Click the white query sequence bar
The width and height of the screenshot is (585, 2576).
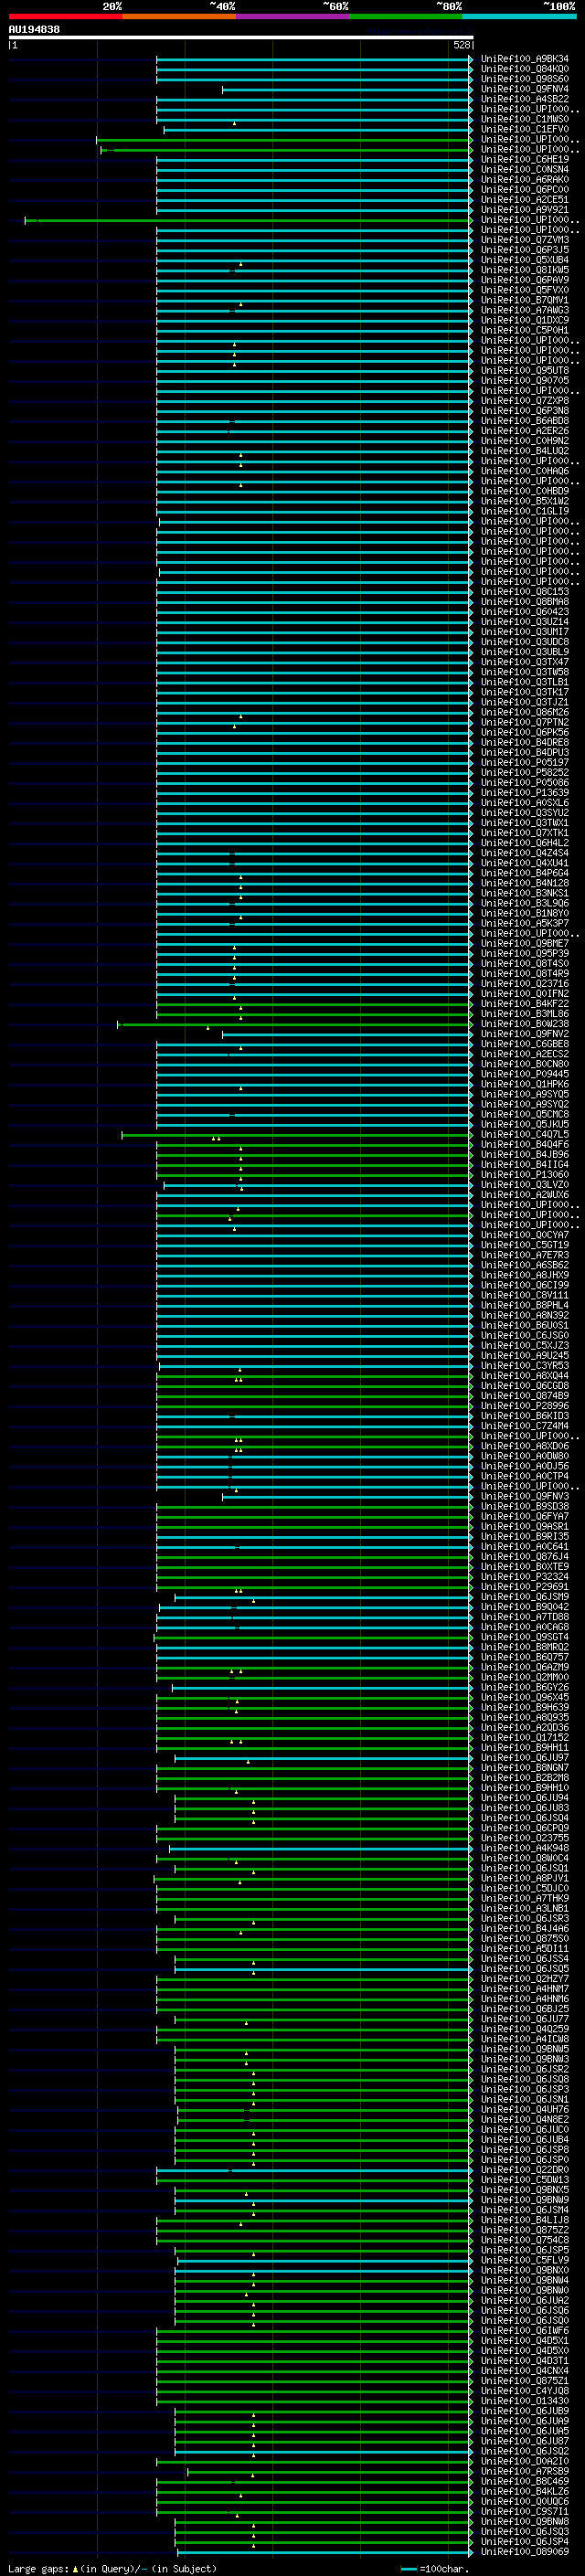(x=241, y=38)
